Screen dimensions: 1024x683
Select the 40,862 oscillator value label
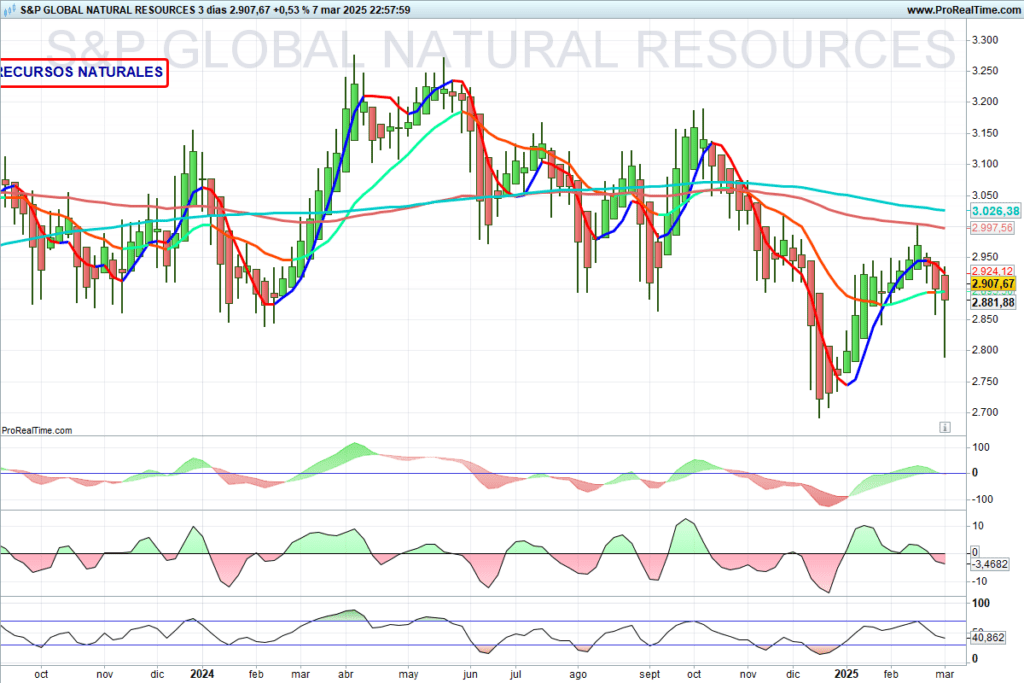988,637
